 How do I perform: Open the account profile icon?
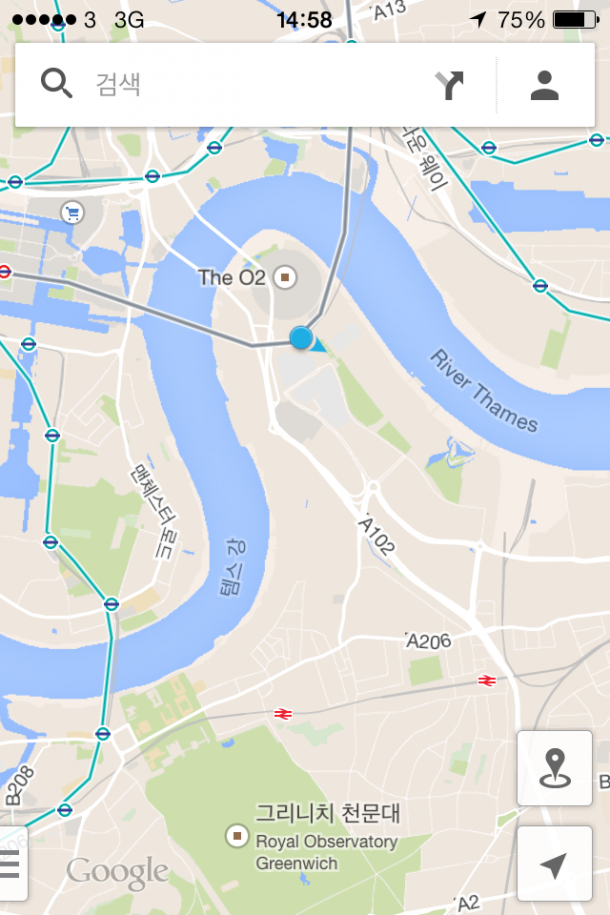tap(545, 85)
